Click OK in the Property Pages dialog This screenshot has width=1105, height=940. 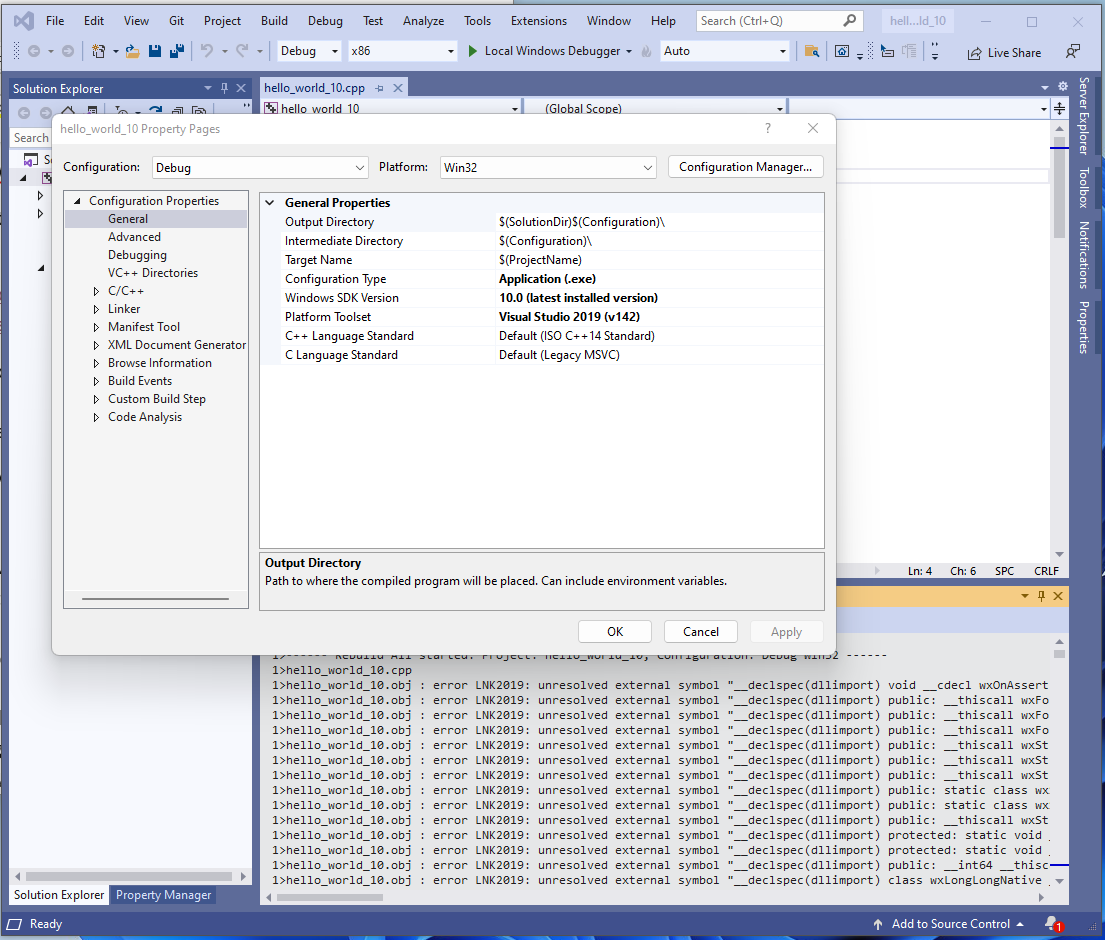click(615, 631)
